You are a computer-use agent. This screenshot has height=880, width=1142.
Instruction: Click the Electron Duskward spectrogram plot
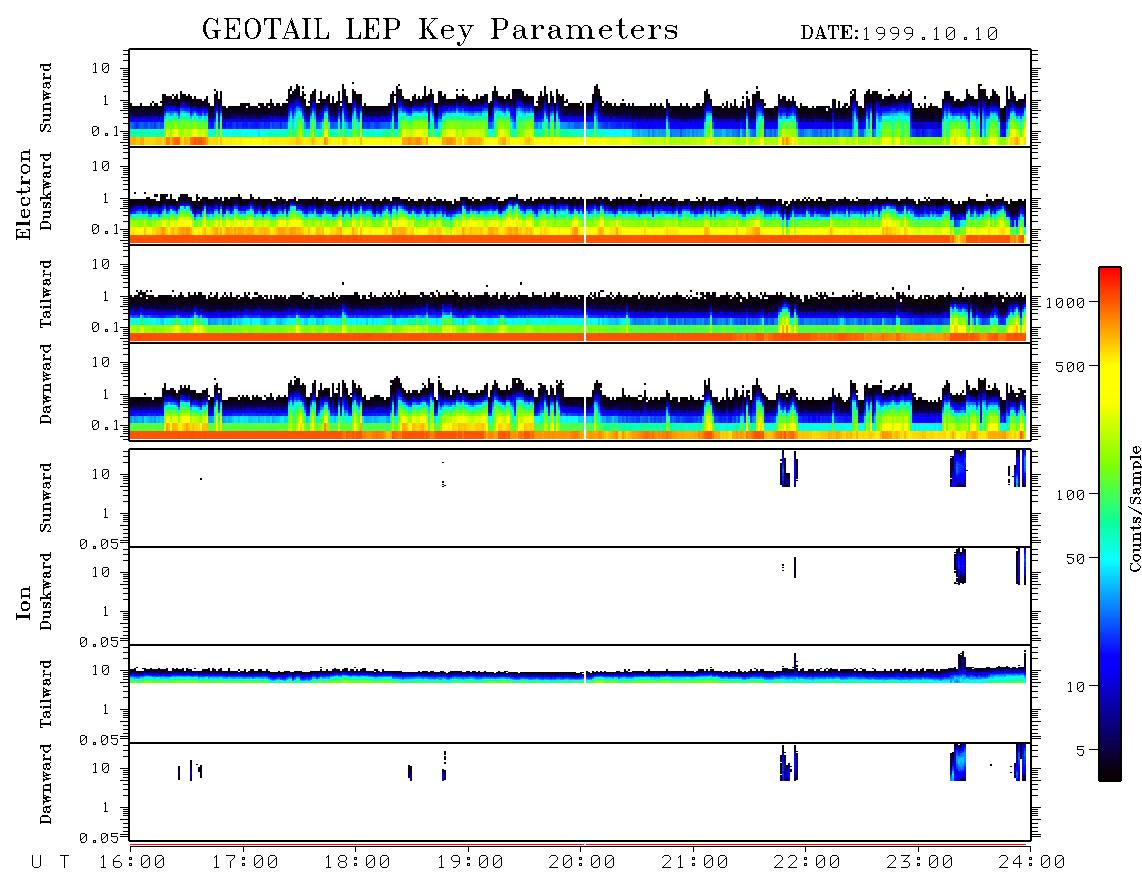pos(580,195)
